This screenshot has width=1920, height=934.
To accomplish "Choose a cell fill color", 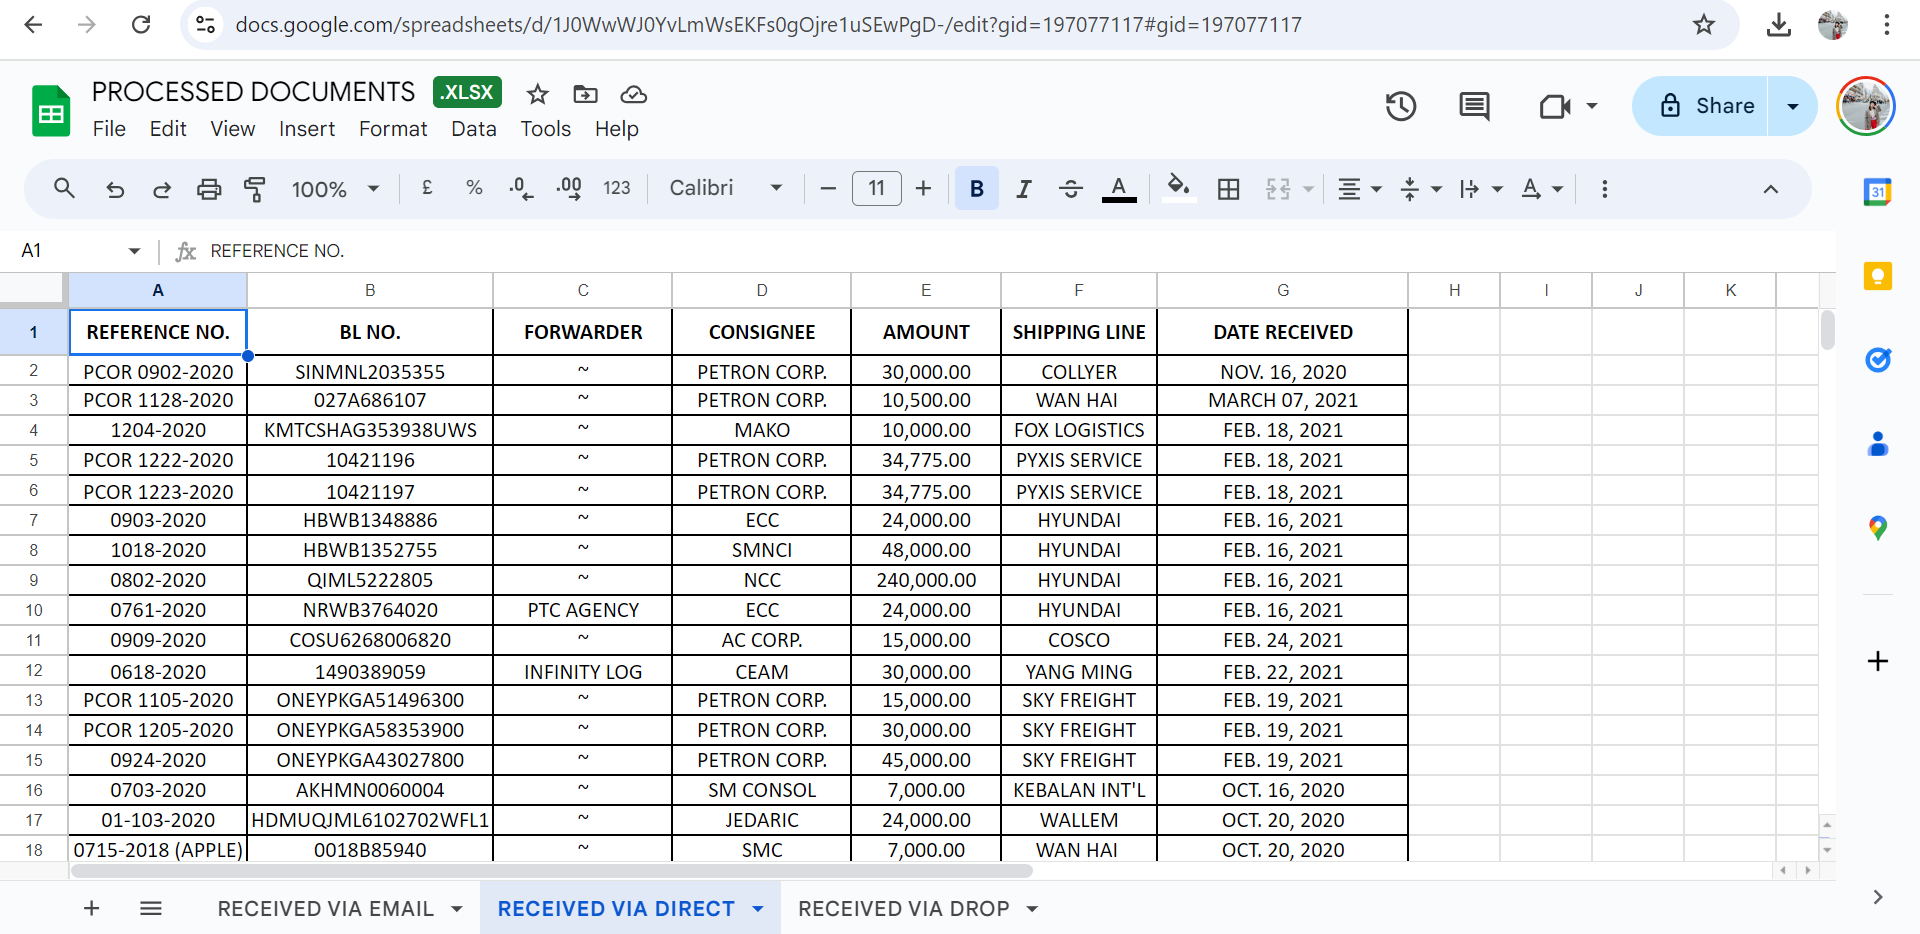I will [1179, 189].
